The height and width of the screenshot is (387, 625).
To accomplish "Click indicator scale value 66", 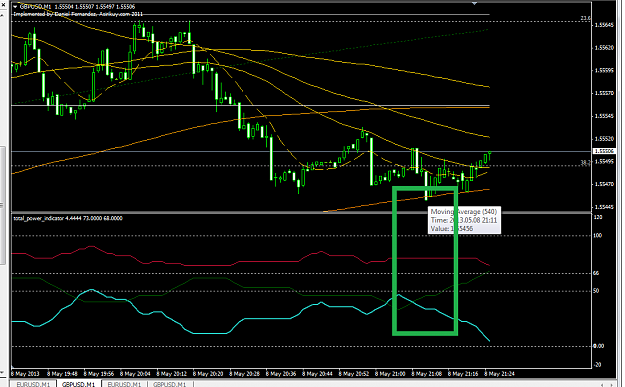I will click(x=596, y=273).
